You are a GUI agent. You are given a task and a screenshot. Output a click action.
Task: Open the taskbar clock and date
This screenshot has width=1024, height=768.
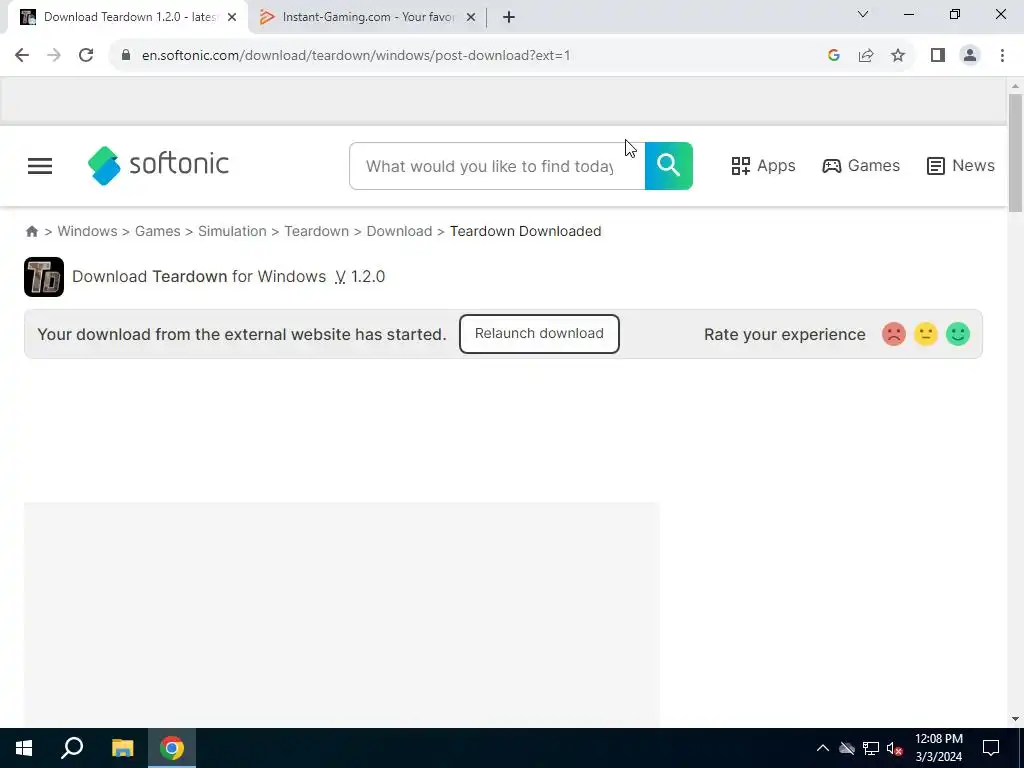[x=938, y=748]
